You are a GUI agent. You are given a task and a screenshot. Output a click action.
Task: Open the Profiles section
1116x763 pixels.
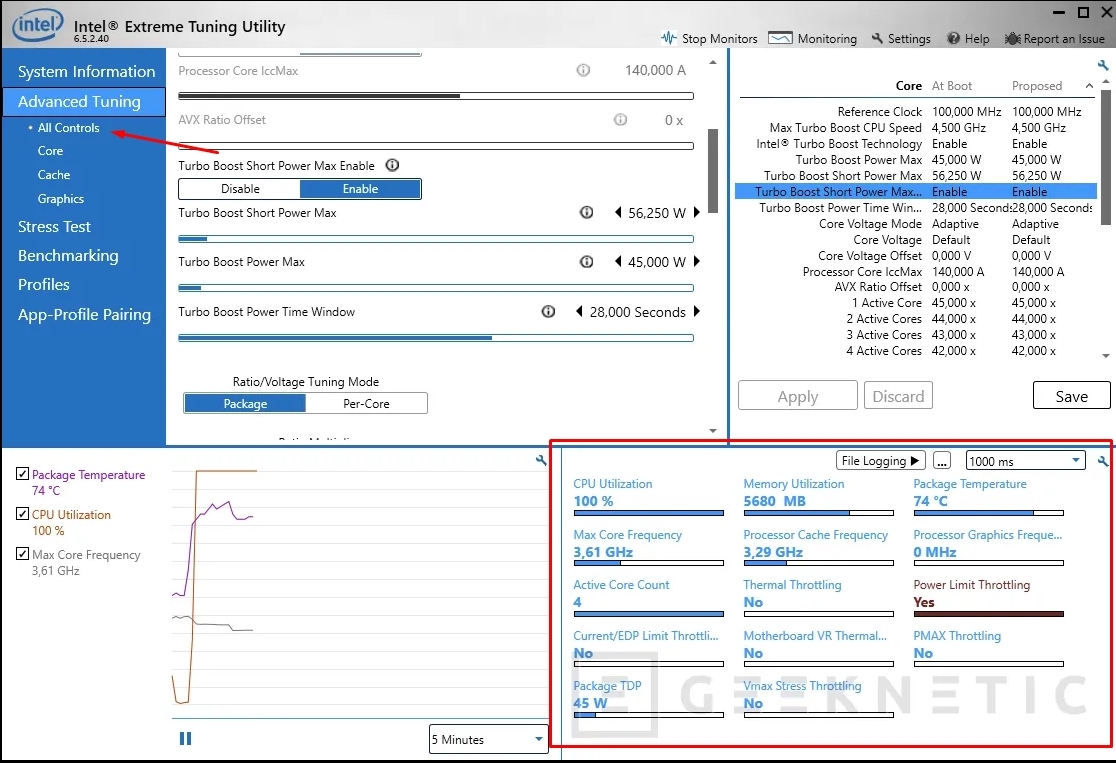[x=43, y=285]
